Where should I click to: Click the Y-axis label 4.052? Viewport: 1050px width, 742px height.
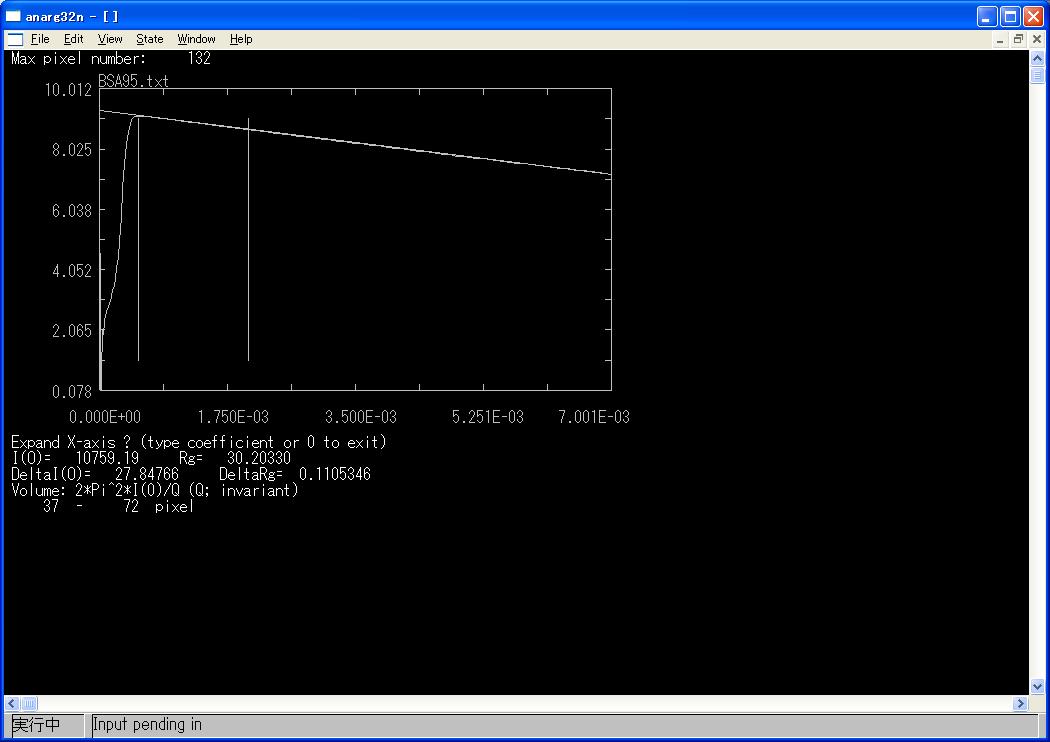pos(72,271)
